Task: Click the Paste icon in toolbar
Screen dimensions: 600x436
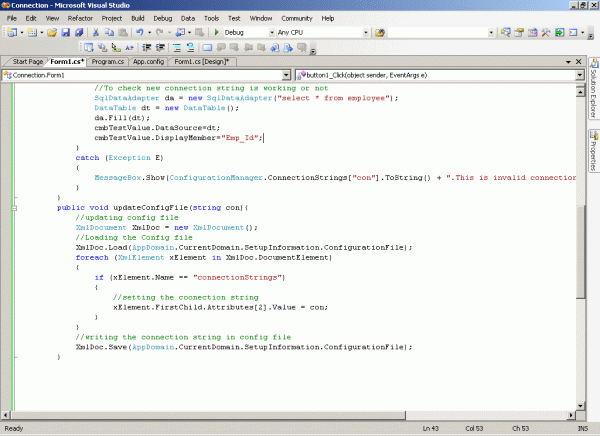Action: 122,33
